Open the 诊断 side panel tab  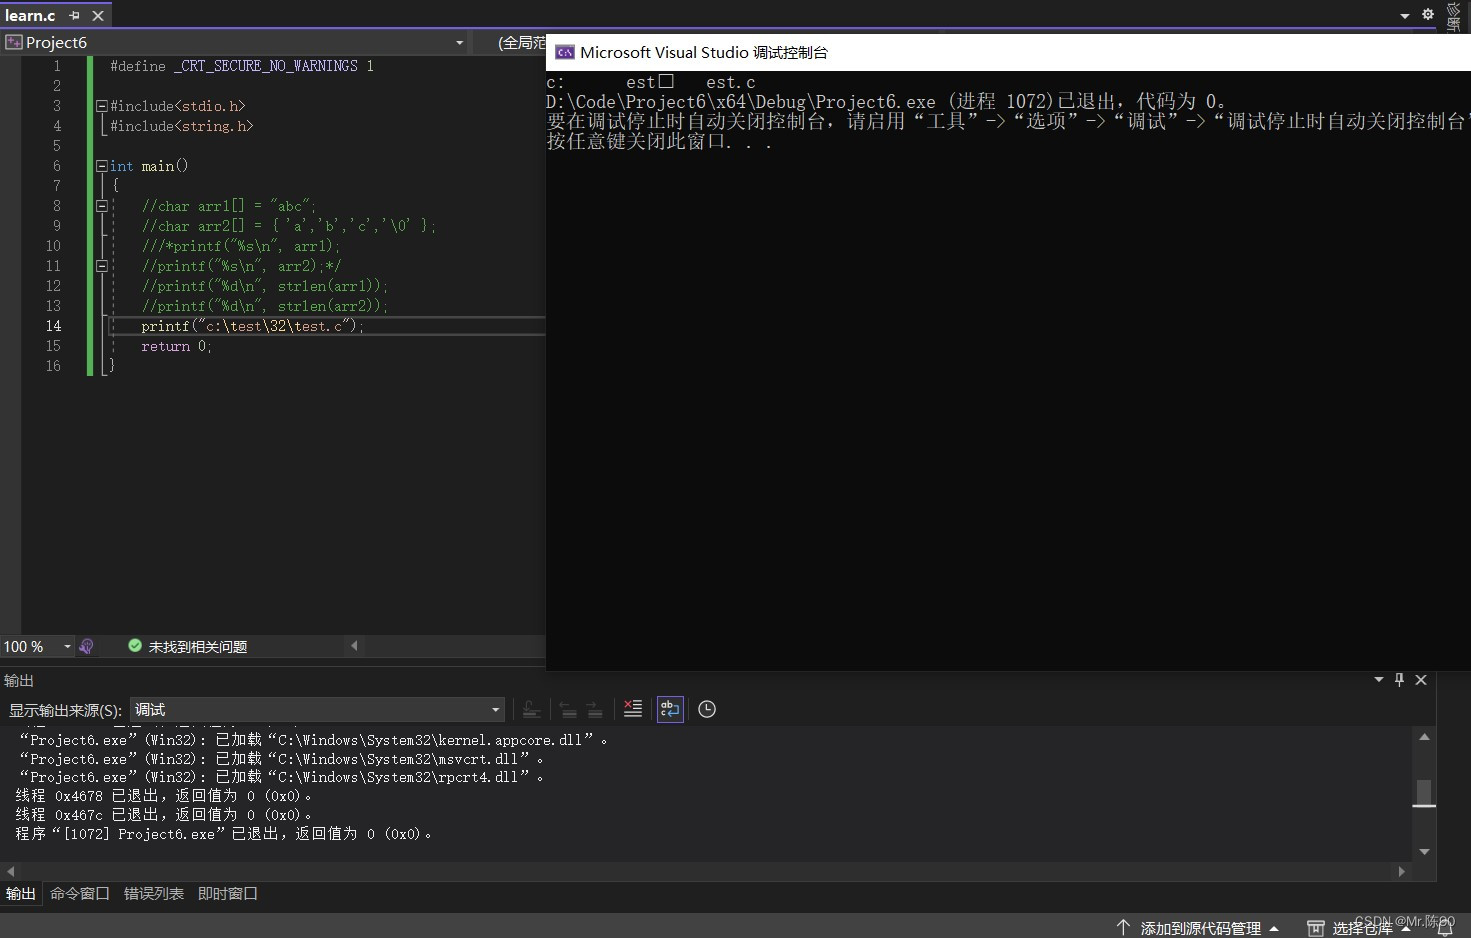coord(1454,16)
